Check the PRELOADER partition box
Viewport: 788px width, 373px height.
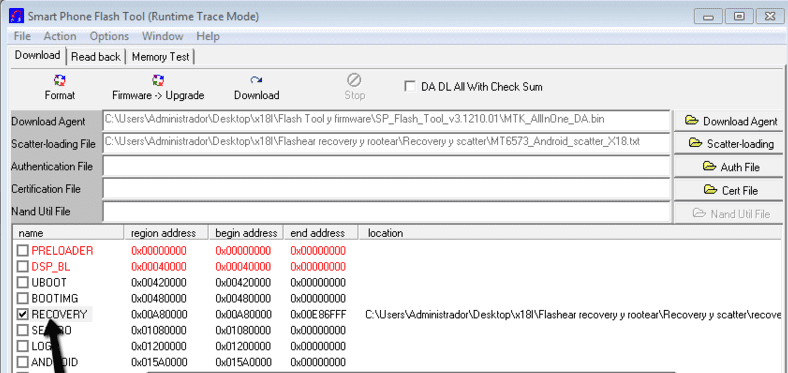click(23, 250)
